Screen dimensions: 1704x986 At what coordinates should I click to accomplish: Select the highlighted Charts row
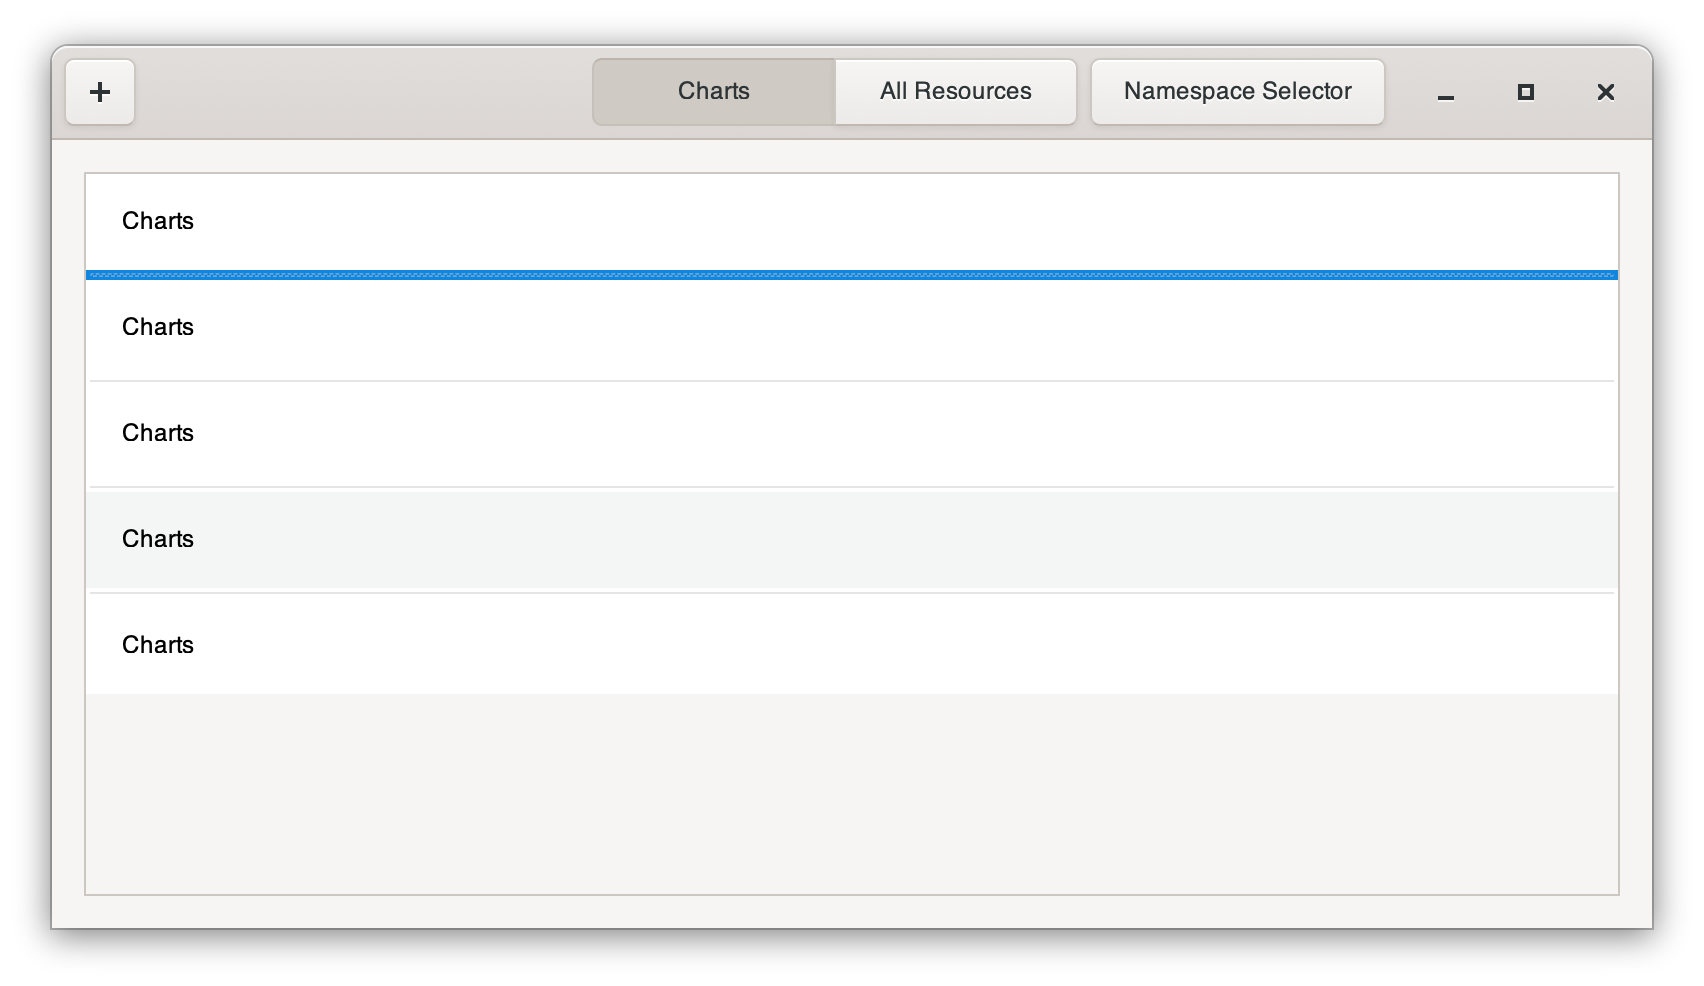click(852, 539)
